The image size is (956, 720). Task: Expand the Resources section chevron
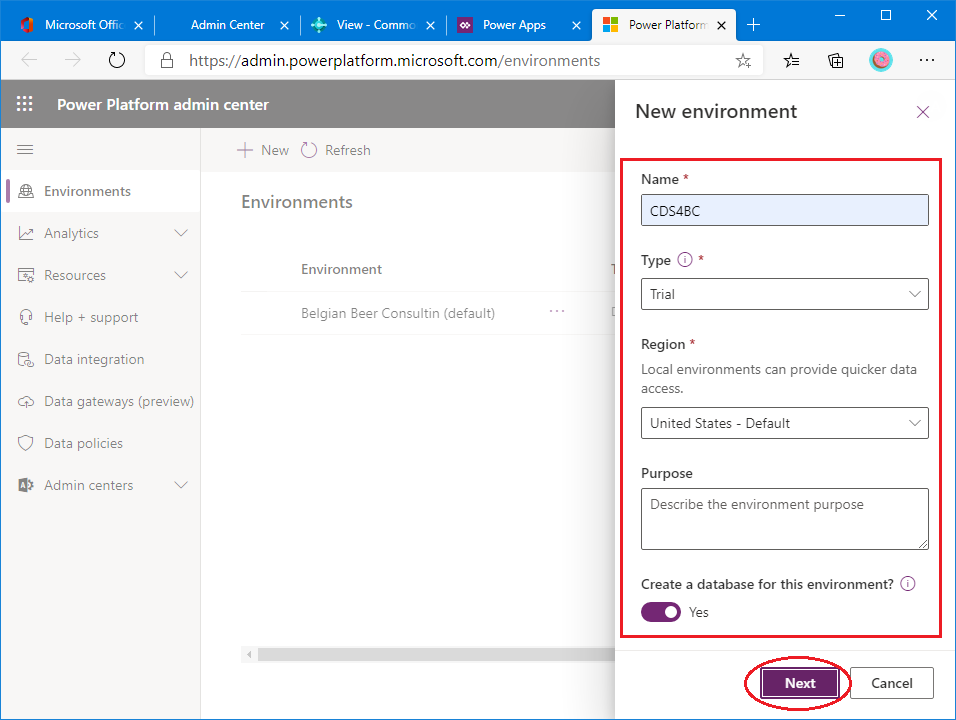tap(181, 275)
